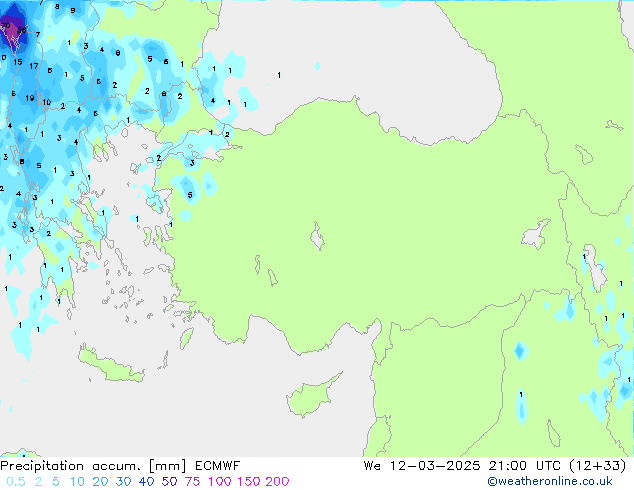Click the '21:00 UTC' time label
634x490 pixels.
point(524,466)
